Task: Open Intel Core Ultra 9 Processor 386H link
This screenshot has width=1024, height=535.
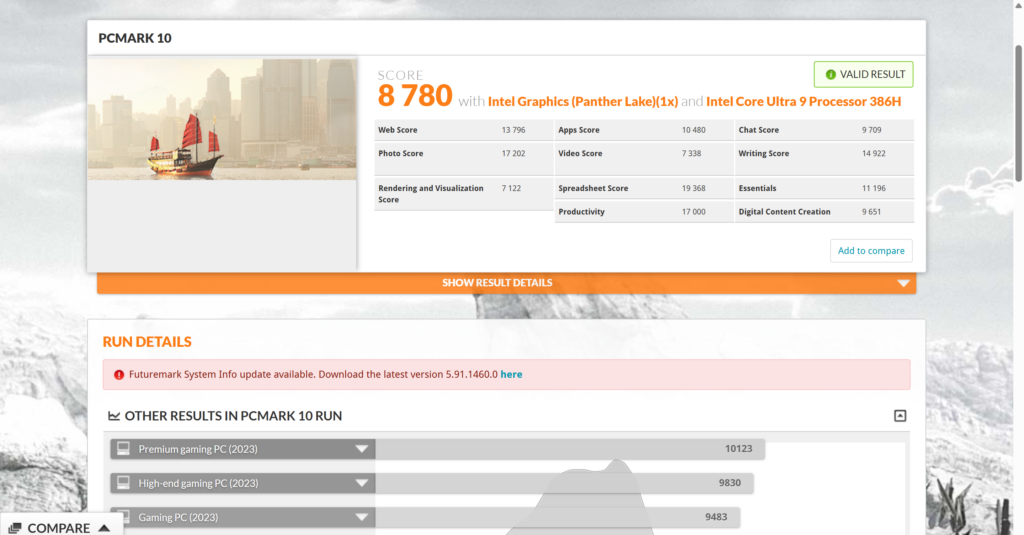Action: pos(803,101)
